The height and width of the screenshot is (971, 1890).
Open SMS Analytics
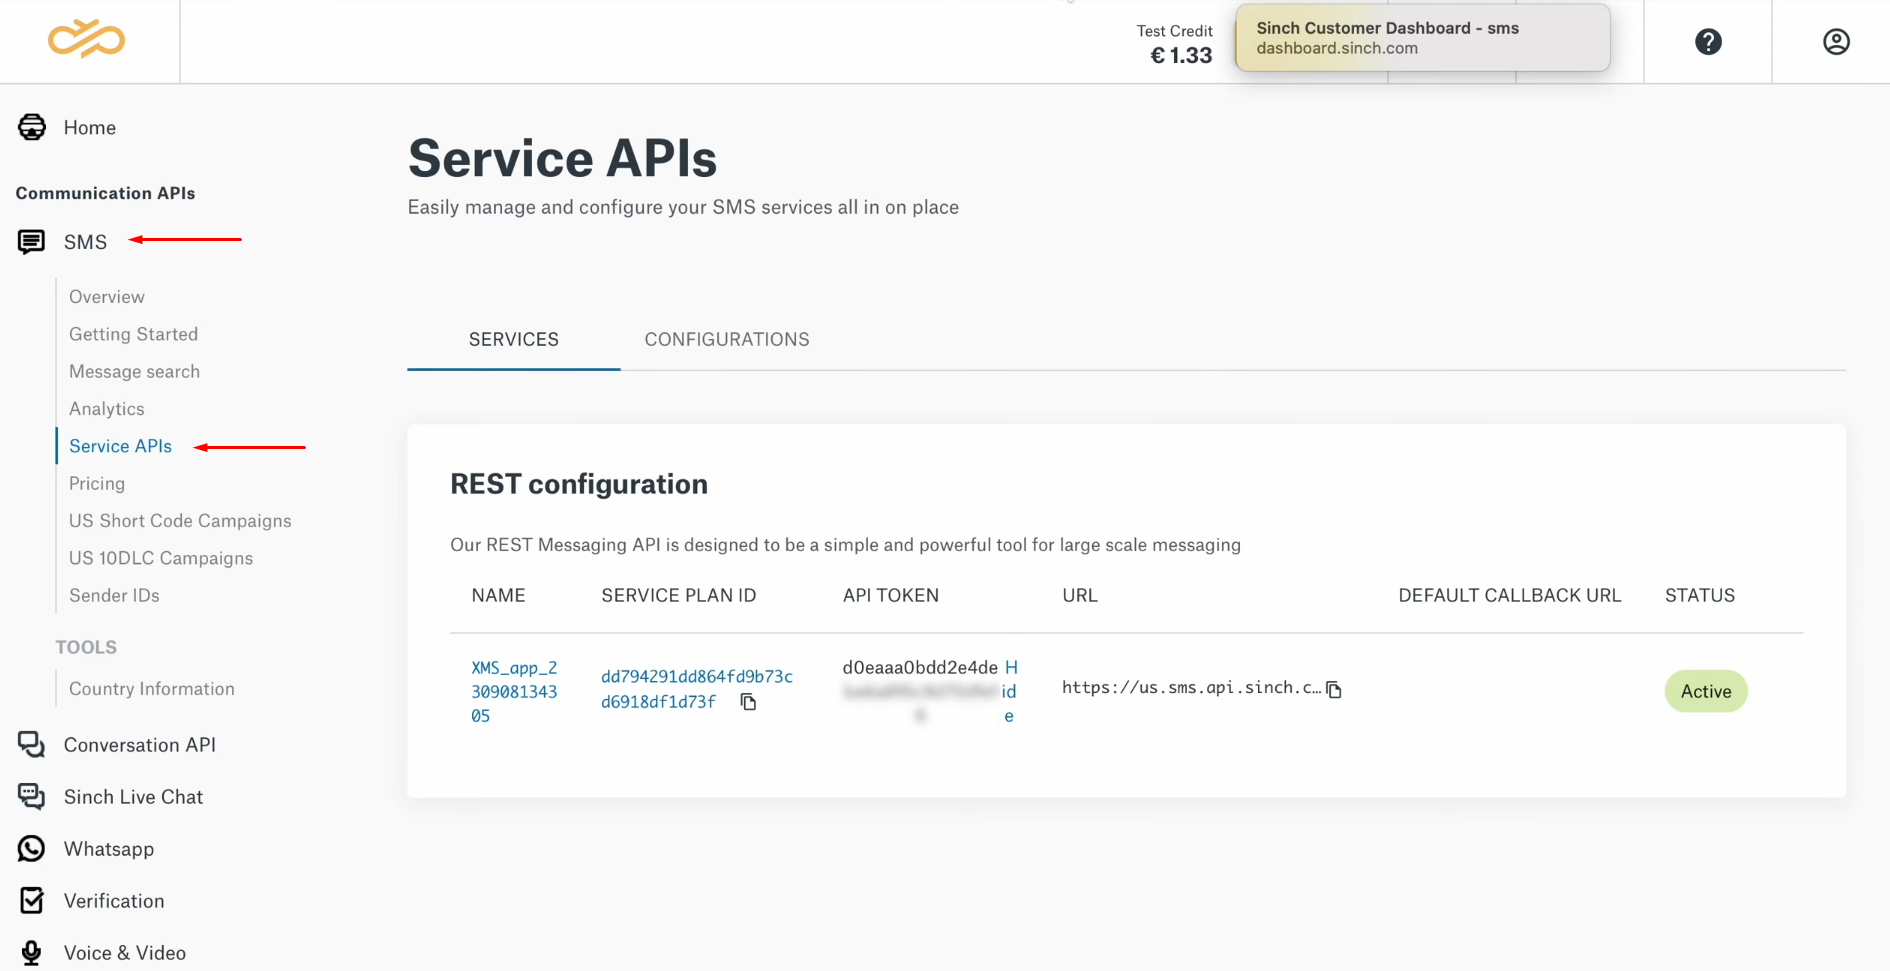(107, 408)
